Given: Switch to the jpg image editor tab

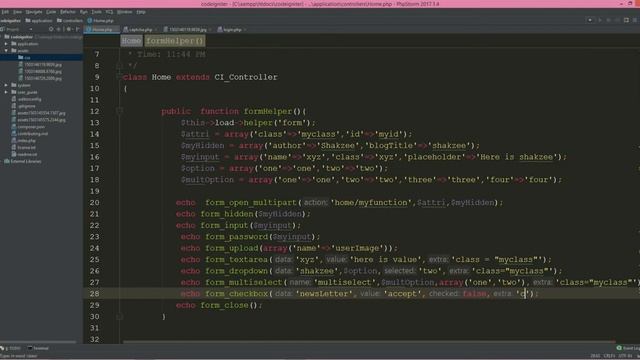Looking at the screenshot, I should pos(187,29).
